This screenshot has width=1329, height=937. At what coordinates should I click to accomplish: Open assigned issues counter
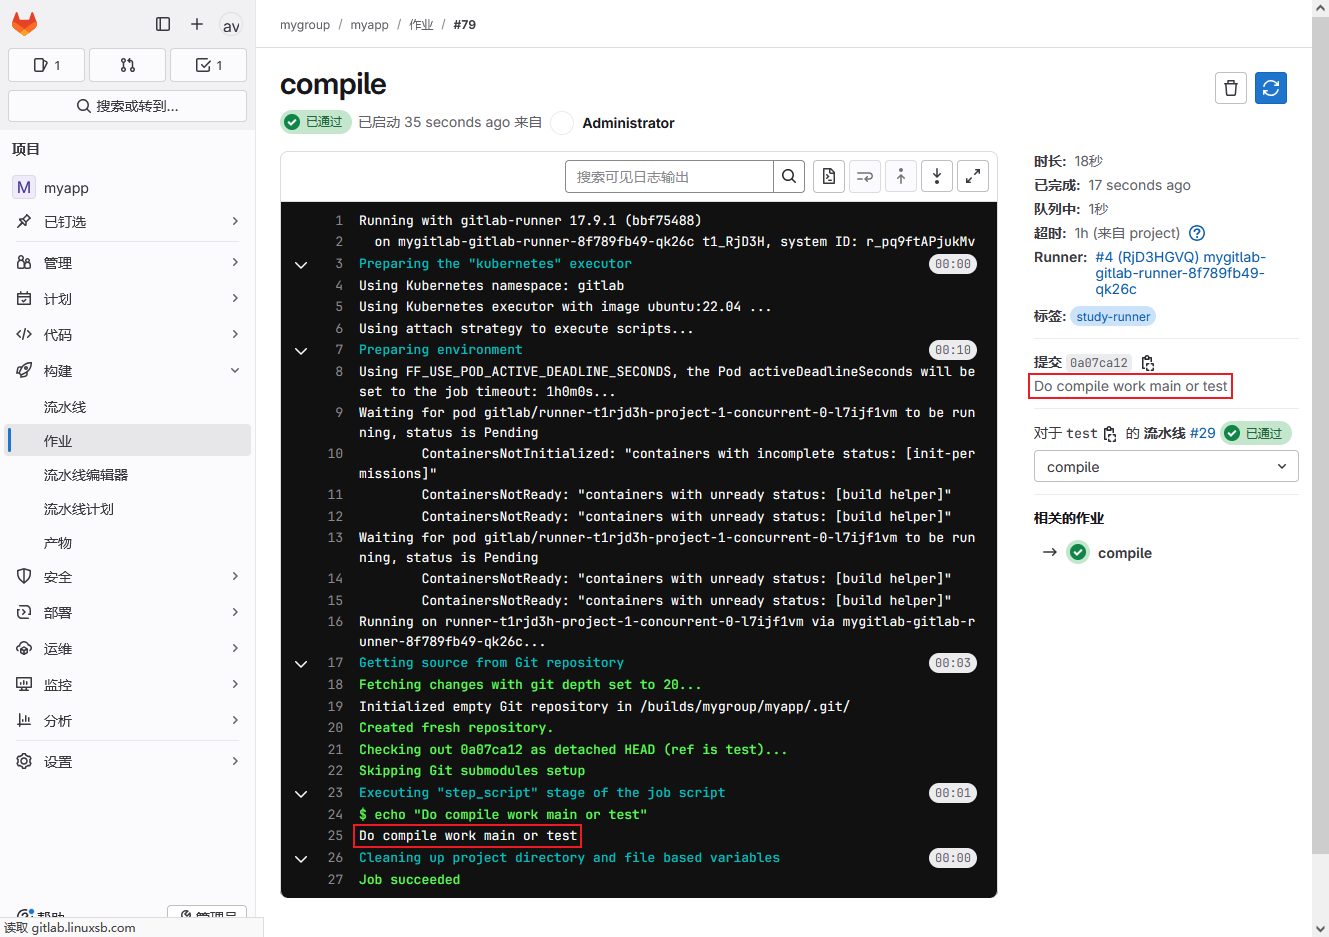click(46, 65)
